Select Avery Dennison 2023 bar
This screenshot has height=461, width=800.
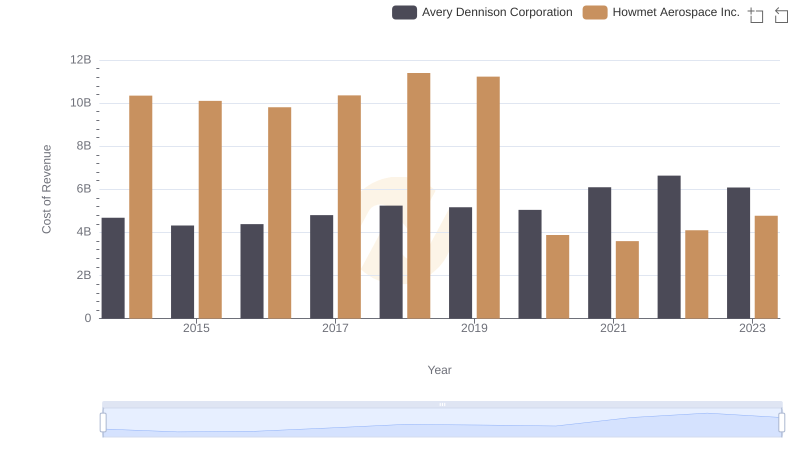pos(738,253)
